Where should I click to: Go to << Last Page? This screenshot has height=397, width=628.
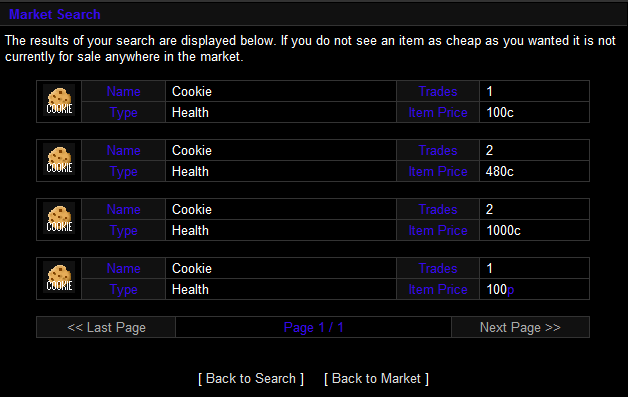point(106,327)
